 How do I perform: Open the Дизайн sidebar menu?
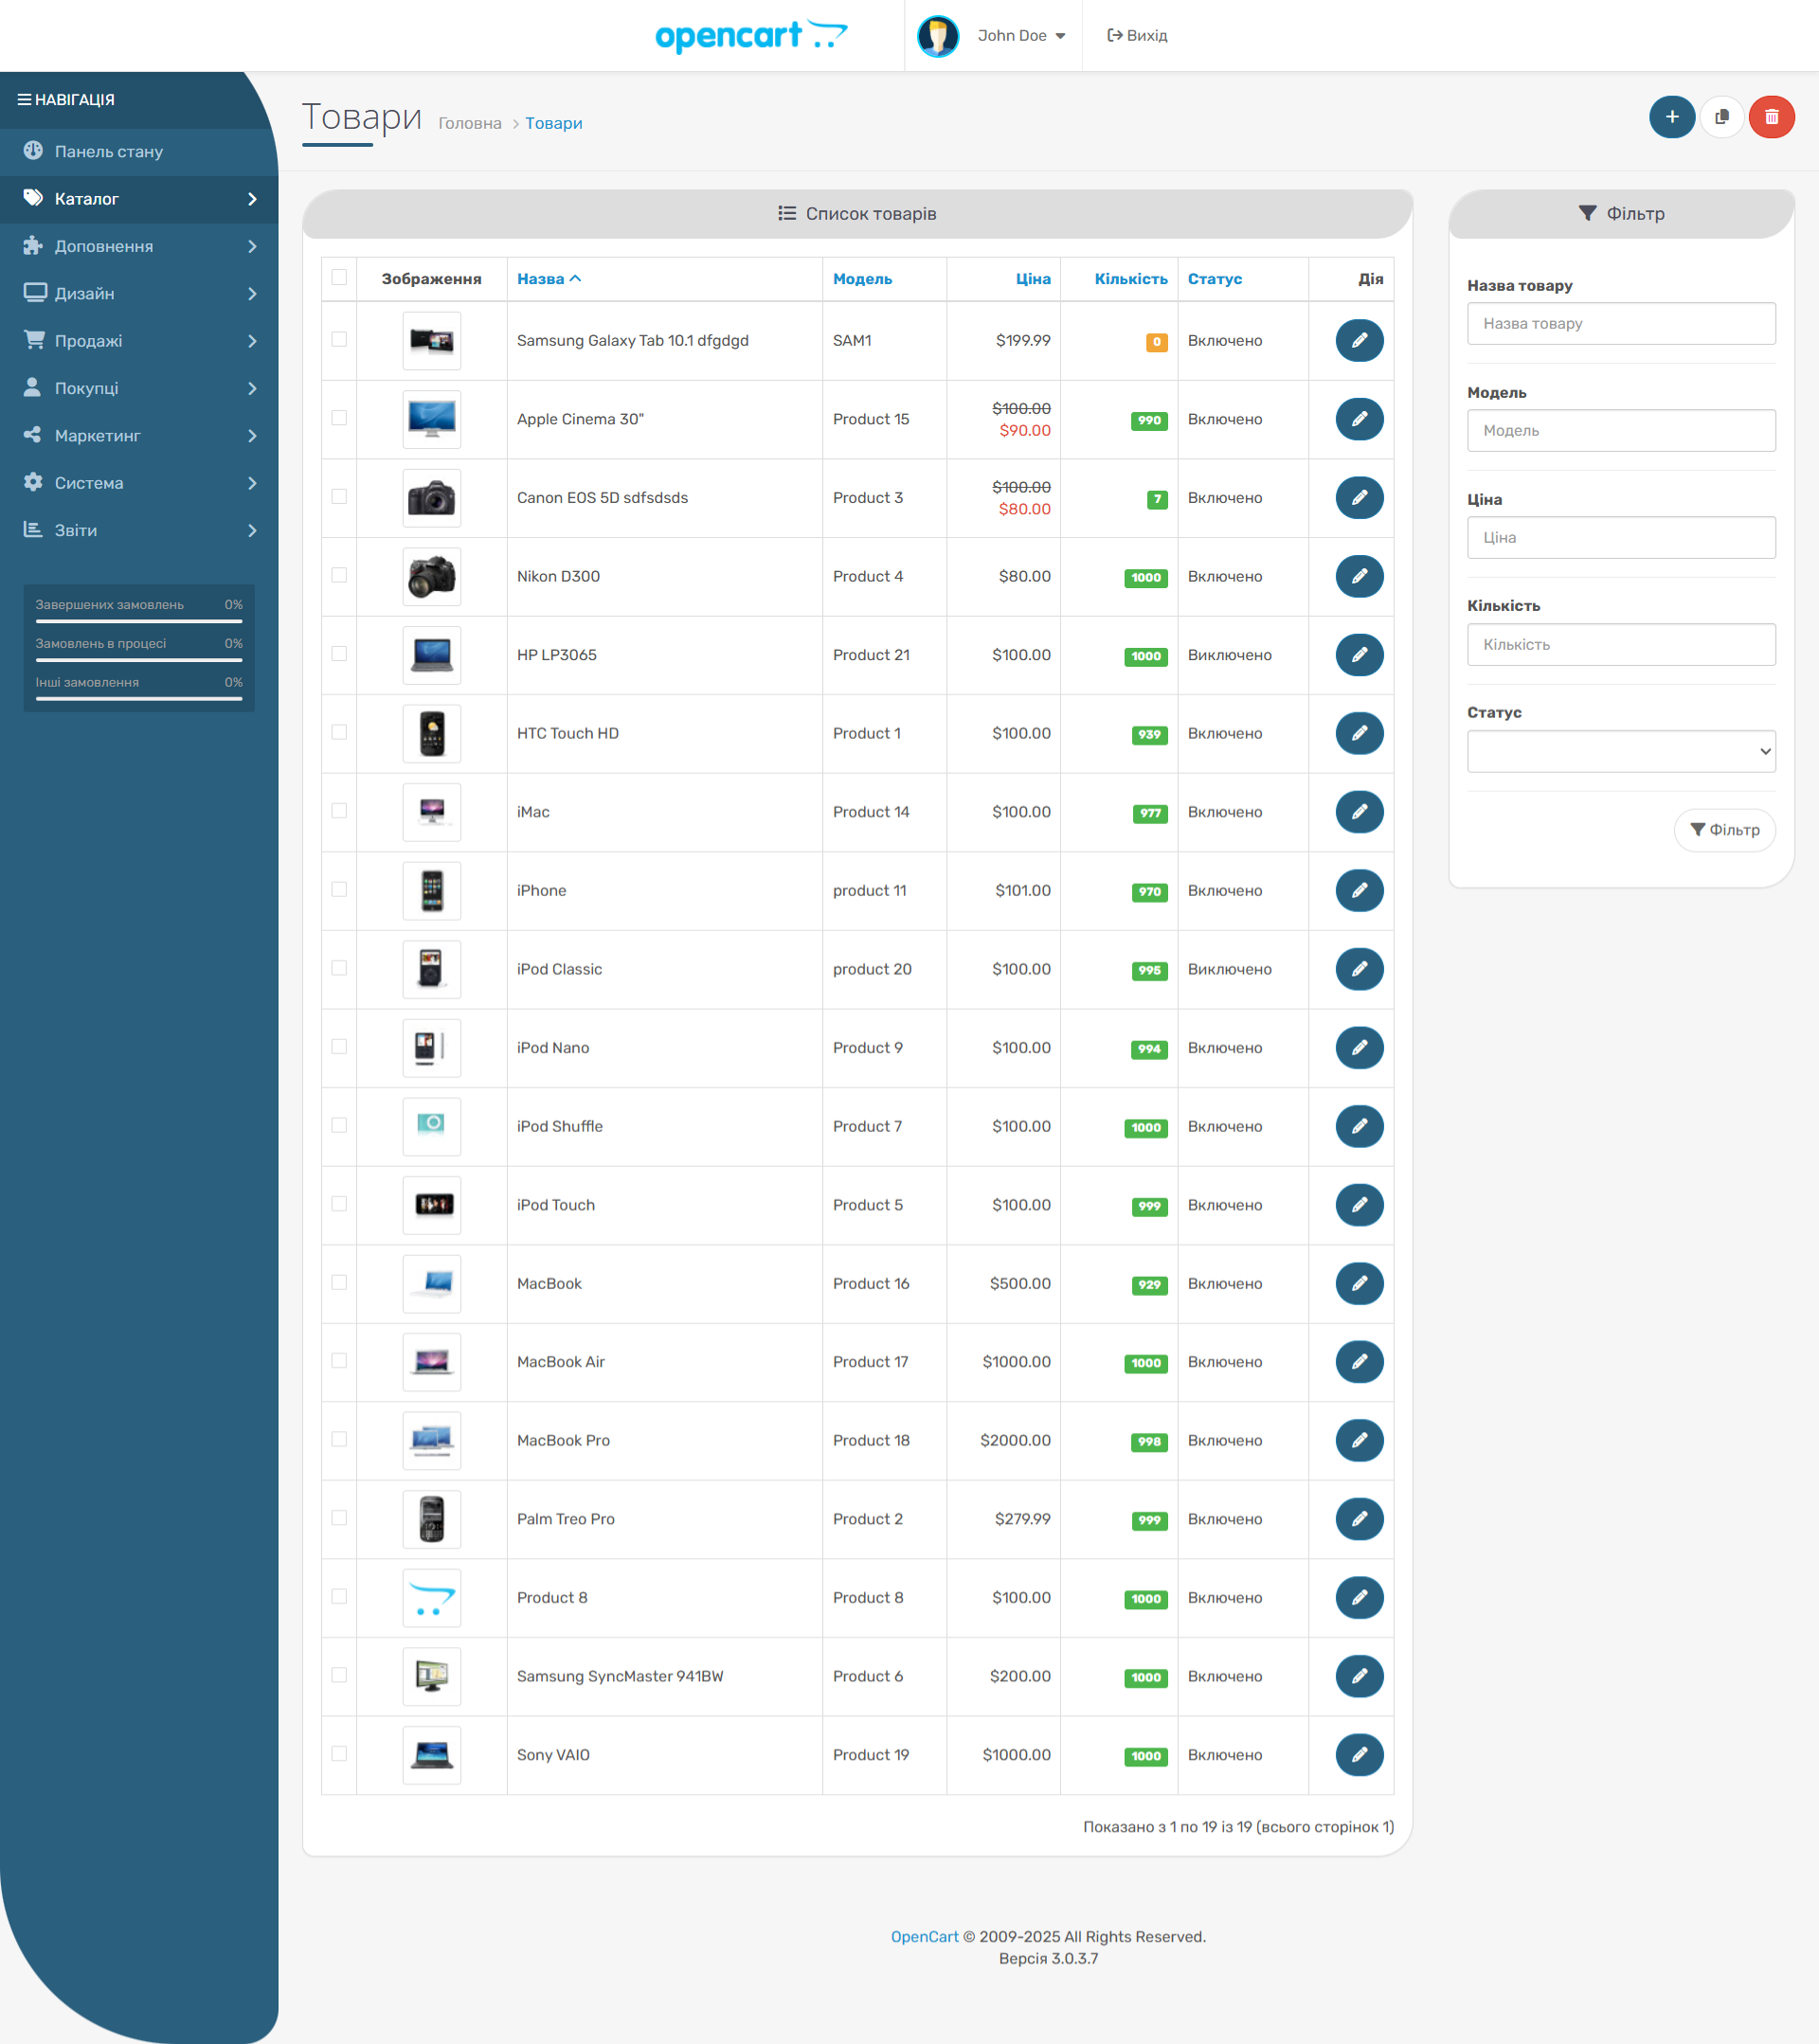(139, 294)
